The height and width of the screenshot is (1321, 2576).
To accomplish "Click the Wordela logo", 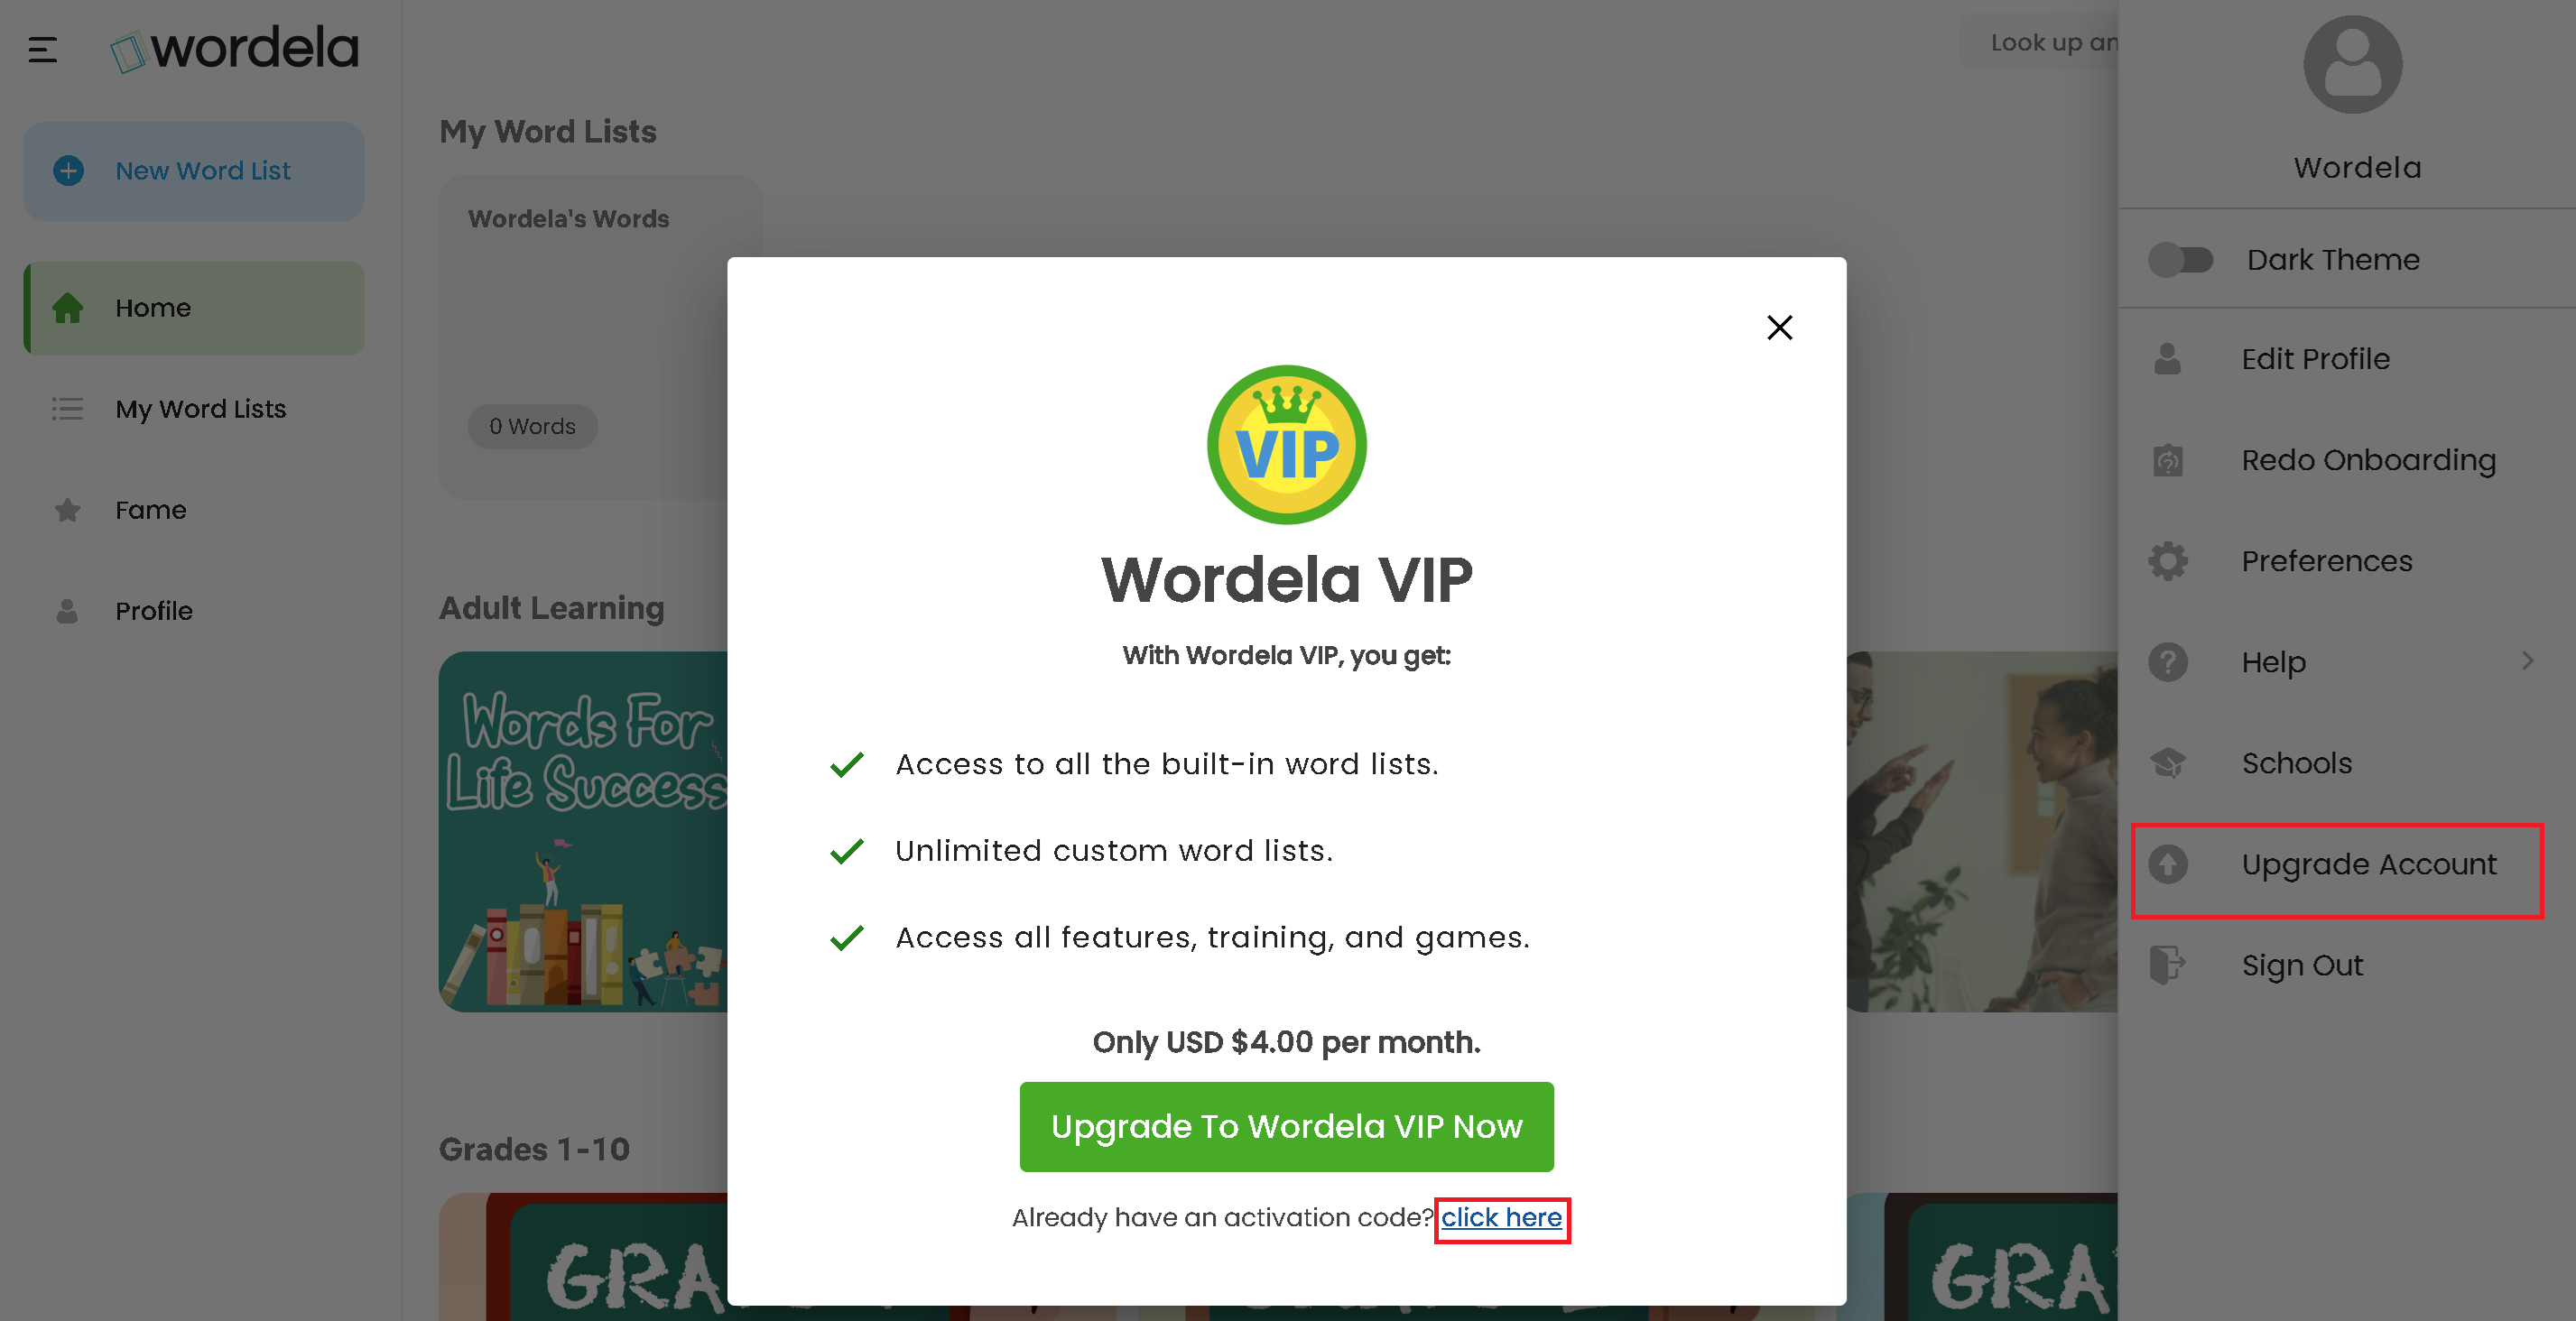I will tap(234, 49).
